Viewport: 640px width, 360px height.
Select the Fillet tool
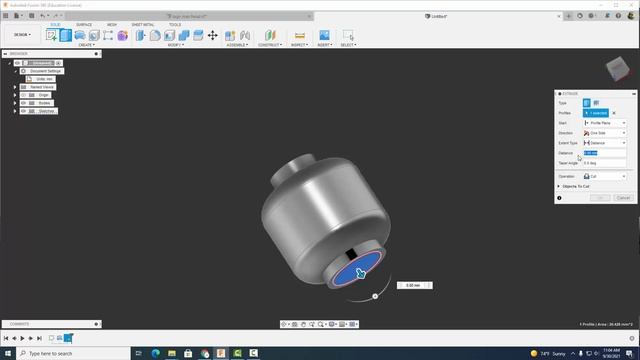pyautogui.click(x=155, y=36)
